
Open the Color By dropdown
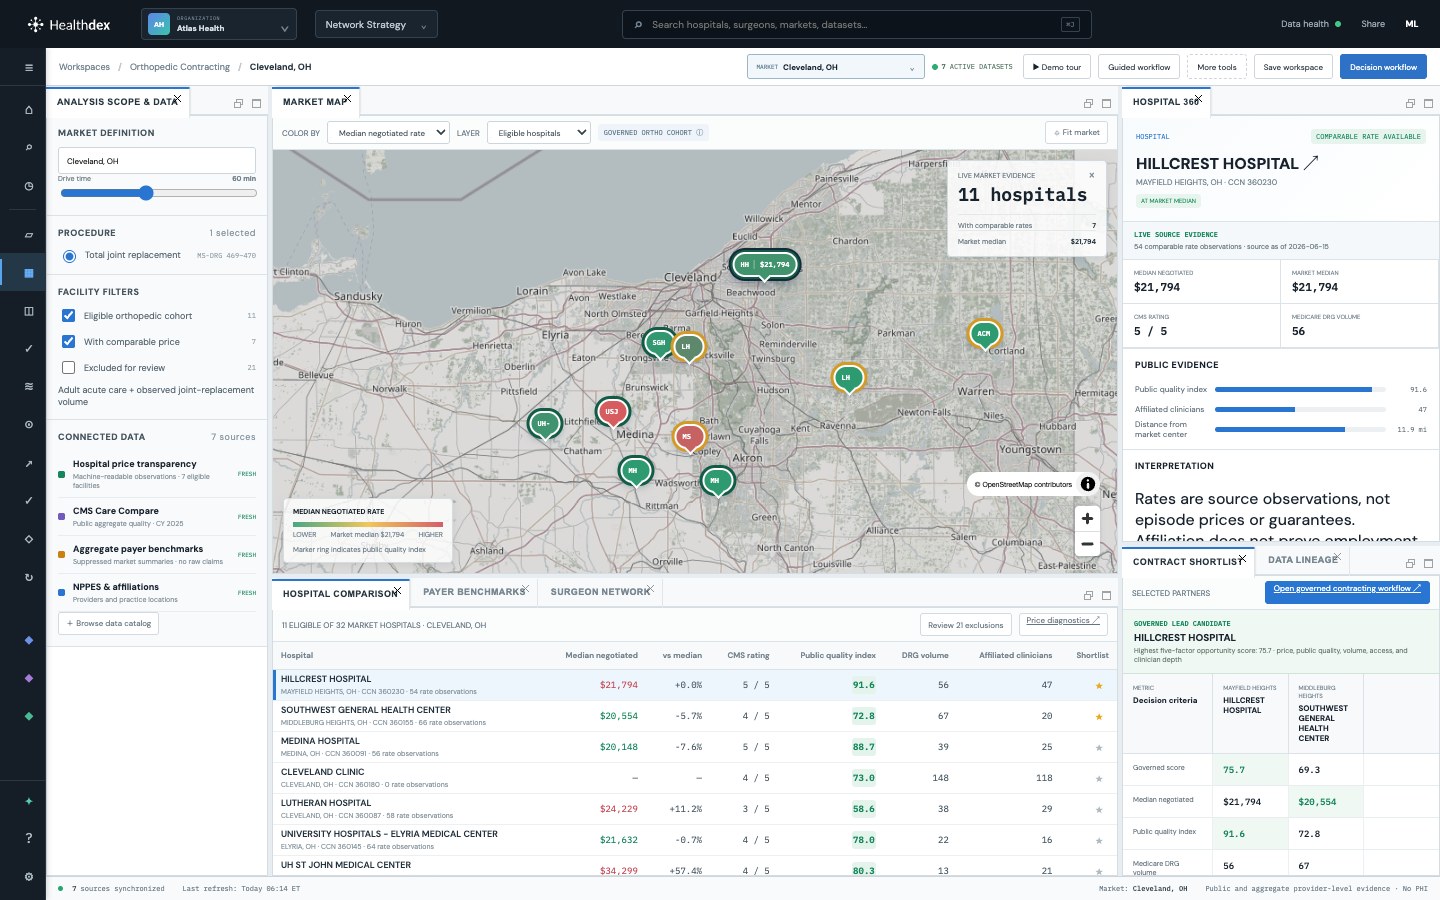coord(388,133)
